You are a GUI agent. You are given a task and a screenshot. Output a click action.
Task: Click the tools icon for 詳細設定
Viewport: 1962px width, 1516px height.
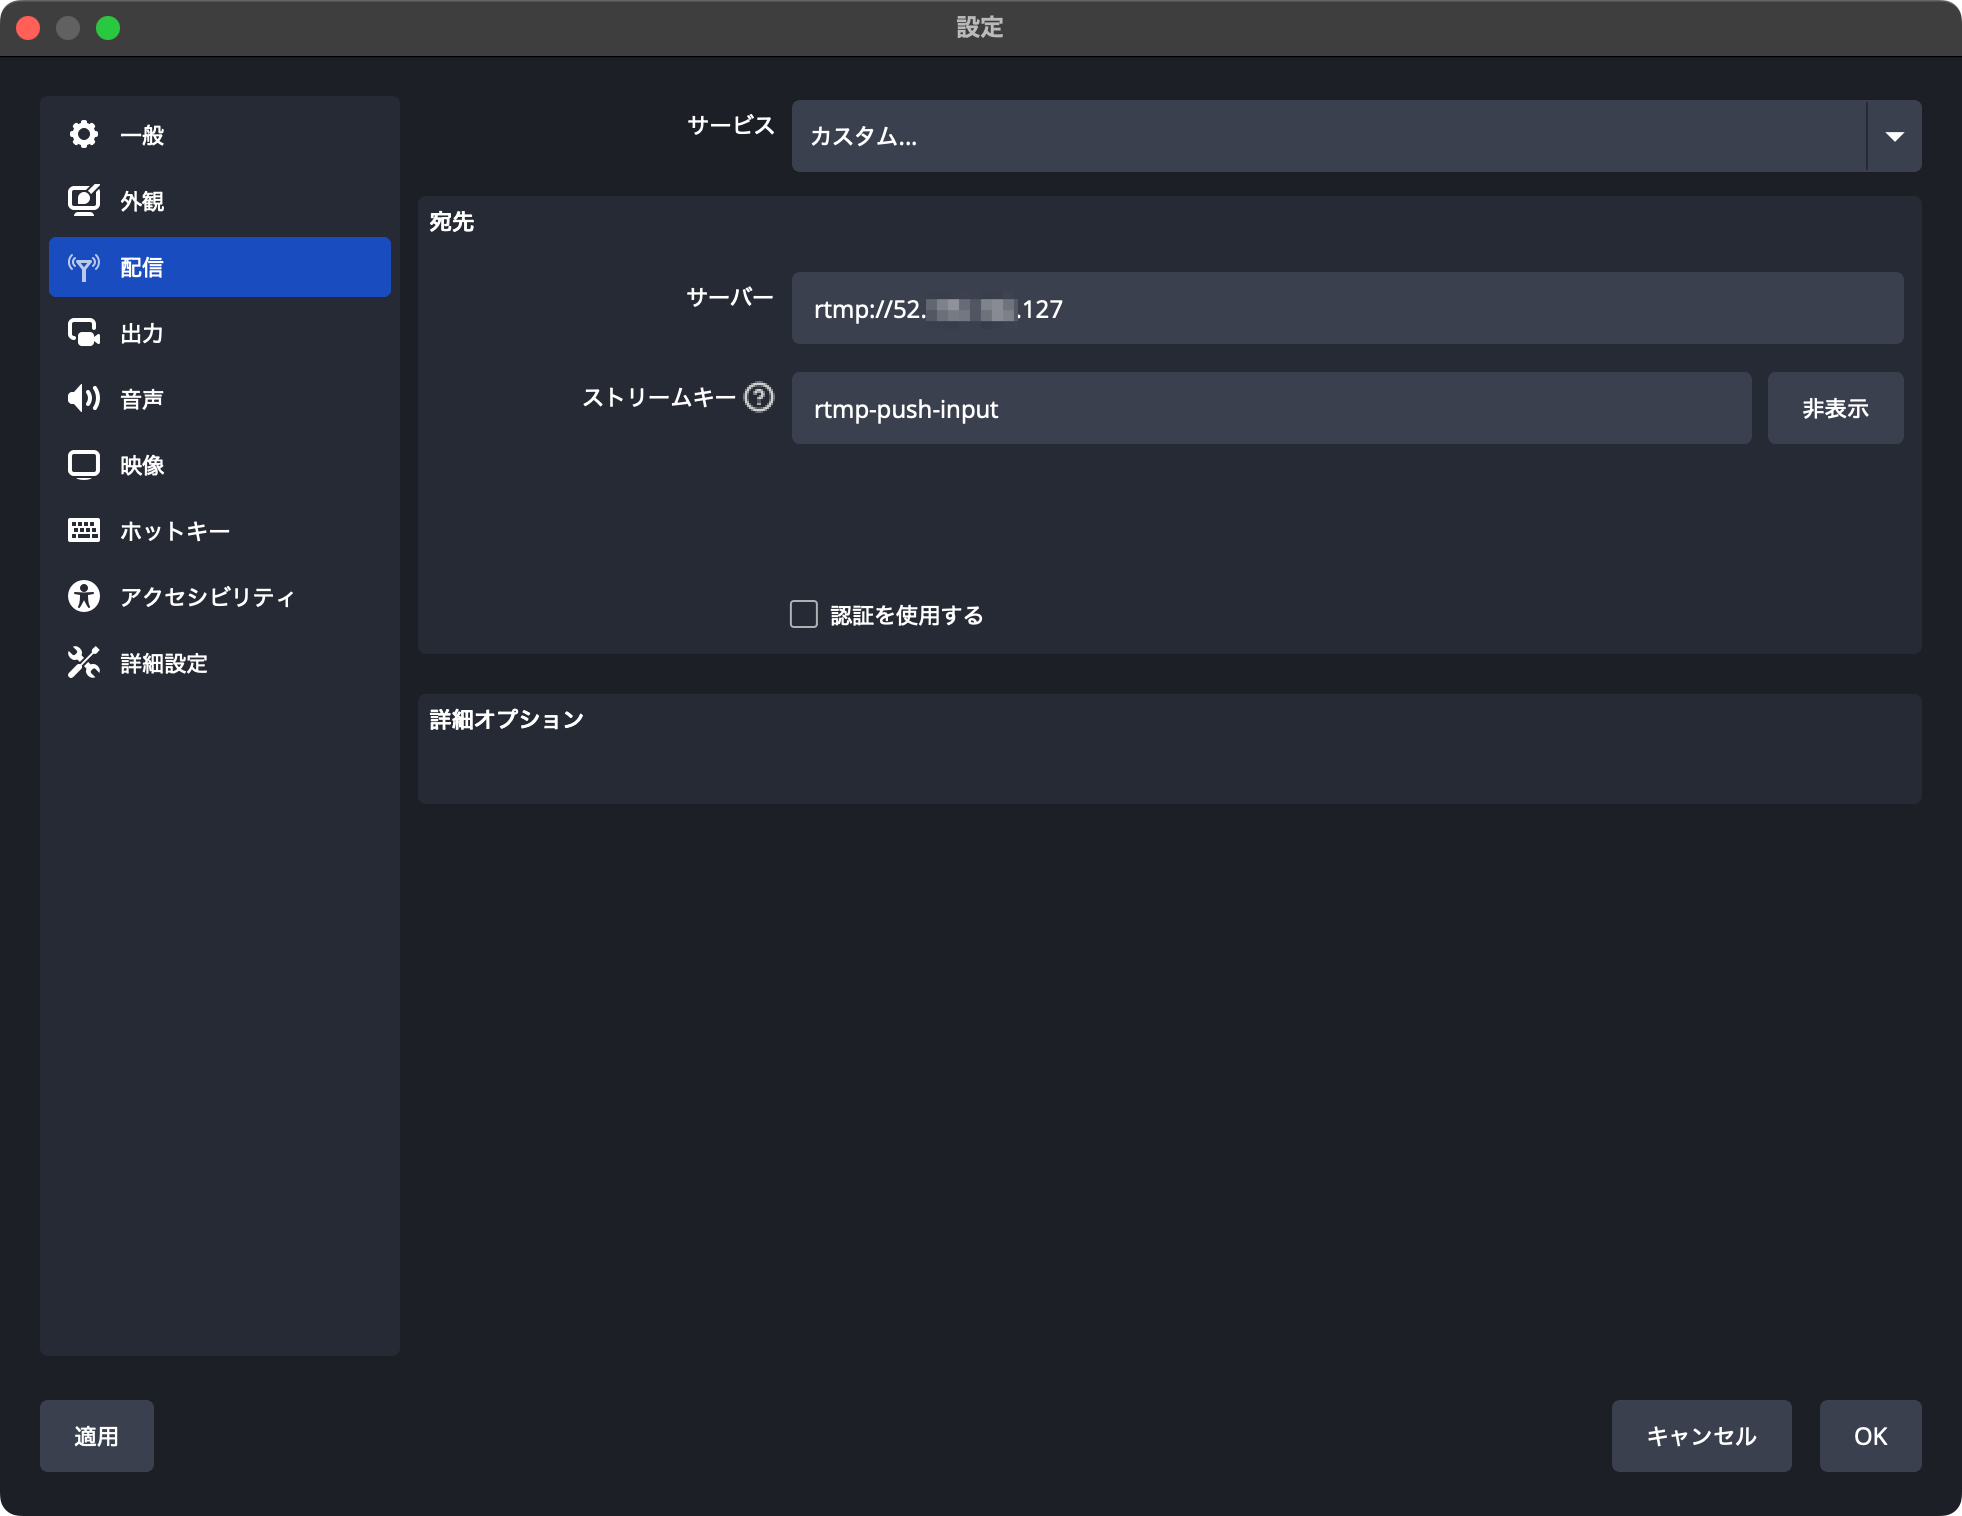[x=84, y=662]
